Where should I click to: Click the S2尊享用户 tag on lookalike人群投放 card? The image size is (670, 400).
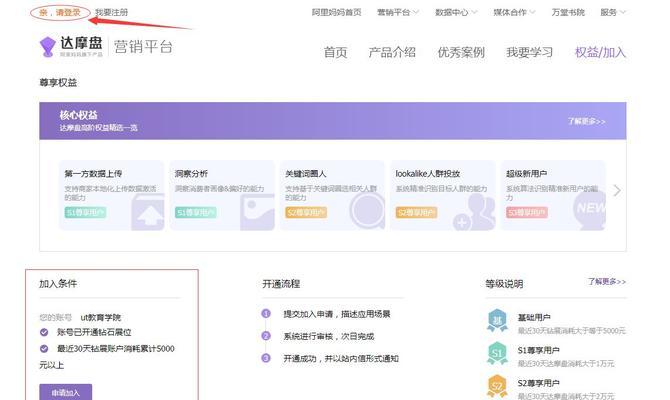pyautogui.click(x=416, y=212)
